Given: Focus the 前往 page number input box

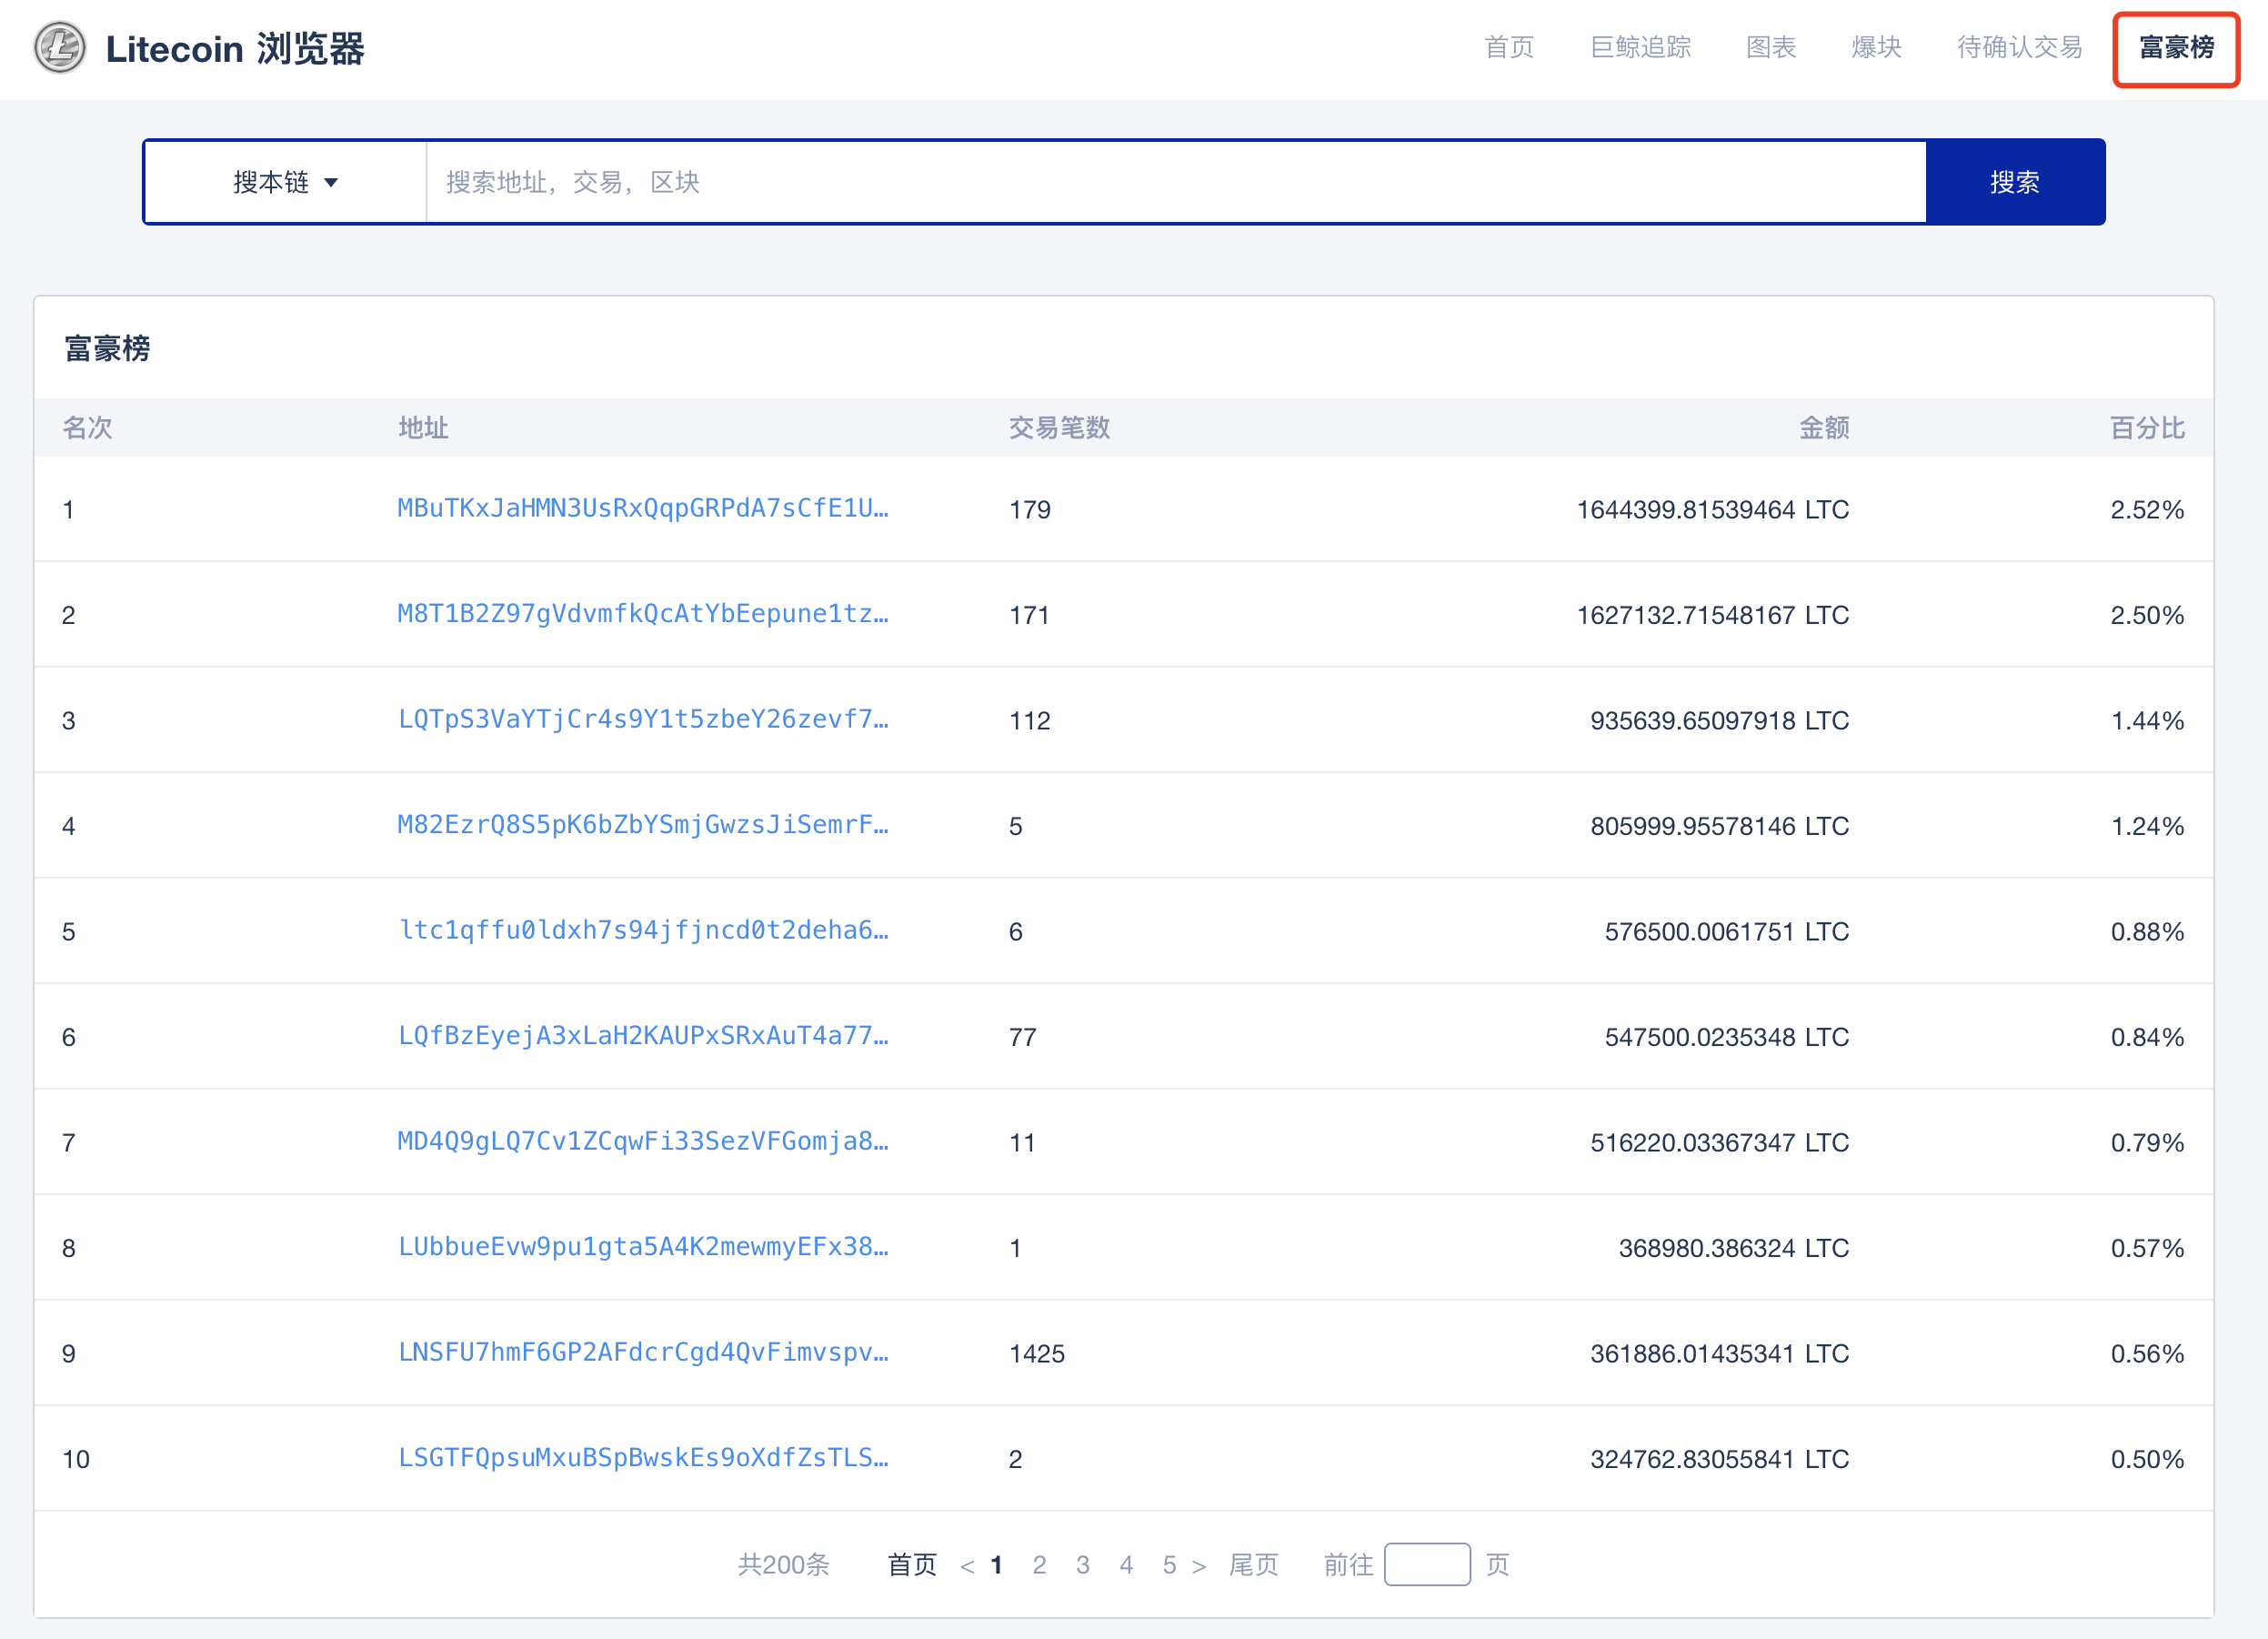Looking at the screenshot, I should (x=1427, y=1564).
